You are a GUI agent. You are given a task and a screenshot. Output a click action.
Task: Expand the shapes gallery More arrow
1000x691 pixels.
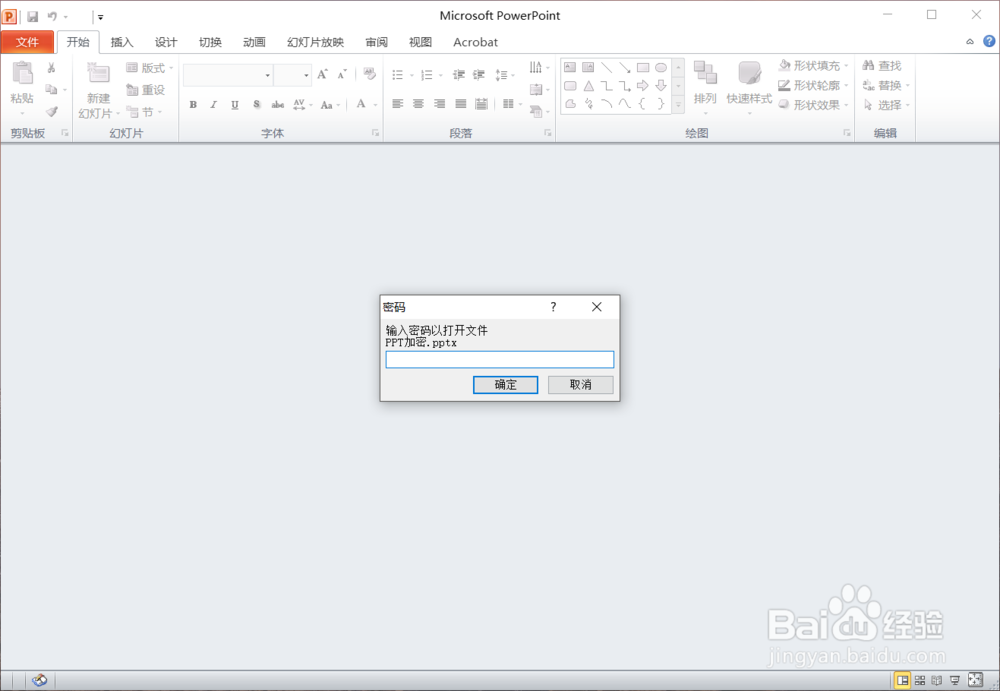[x=679, y=105]
